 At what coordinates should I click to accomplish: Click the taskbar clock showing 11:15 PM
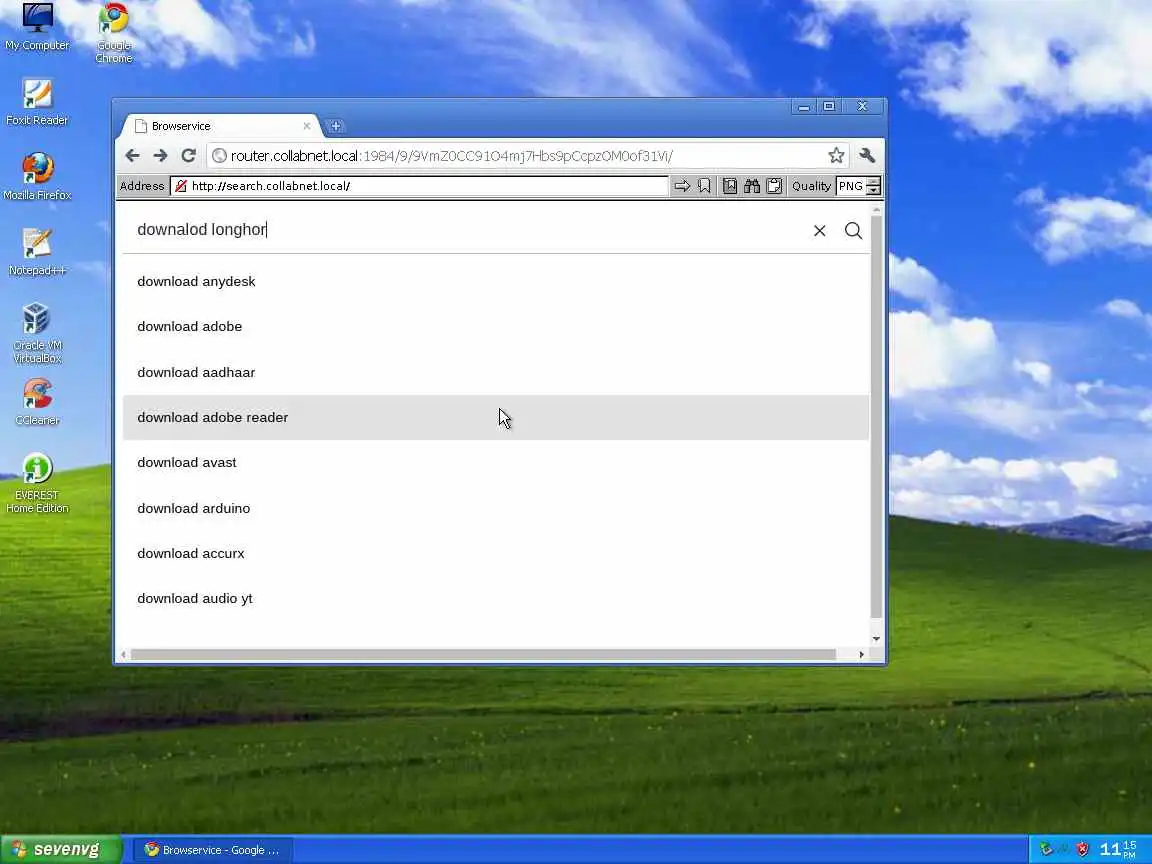point(1118,849)
